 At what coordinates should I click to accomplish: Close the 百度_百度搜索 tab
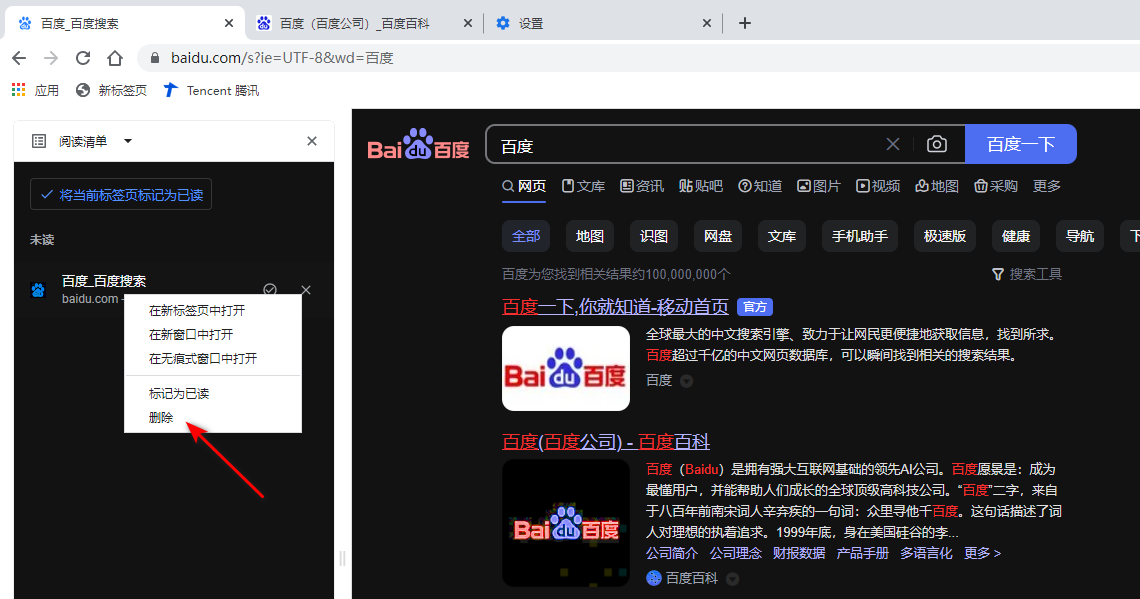click(x=229, y=23)
